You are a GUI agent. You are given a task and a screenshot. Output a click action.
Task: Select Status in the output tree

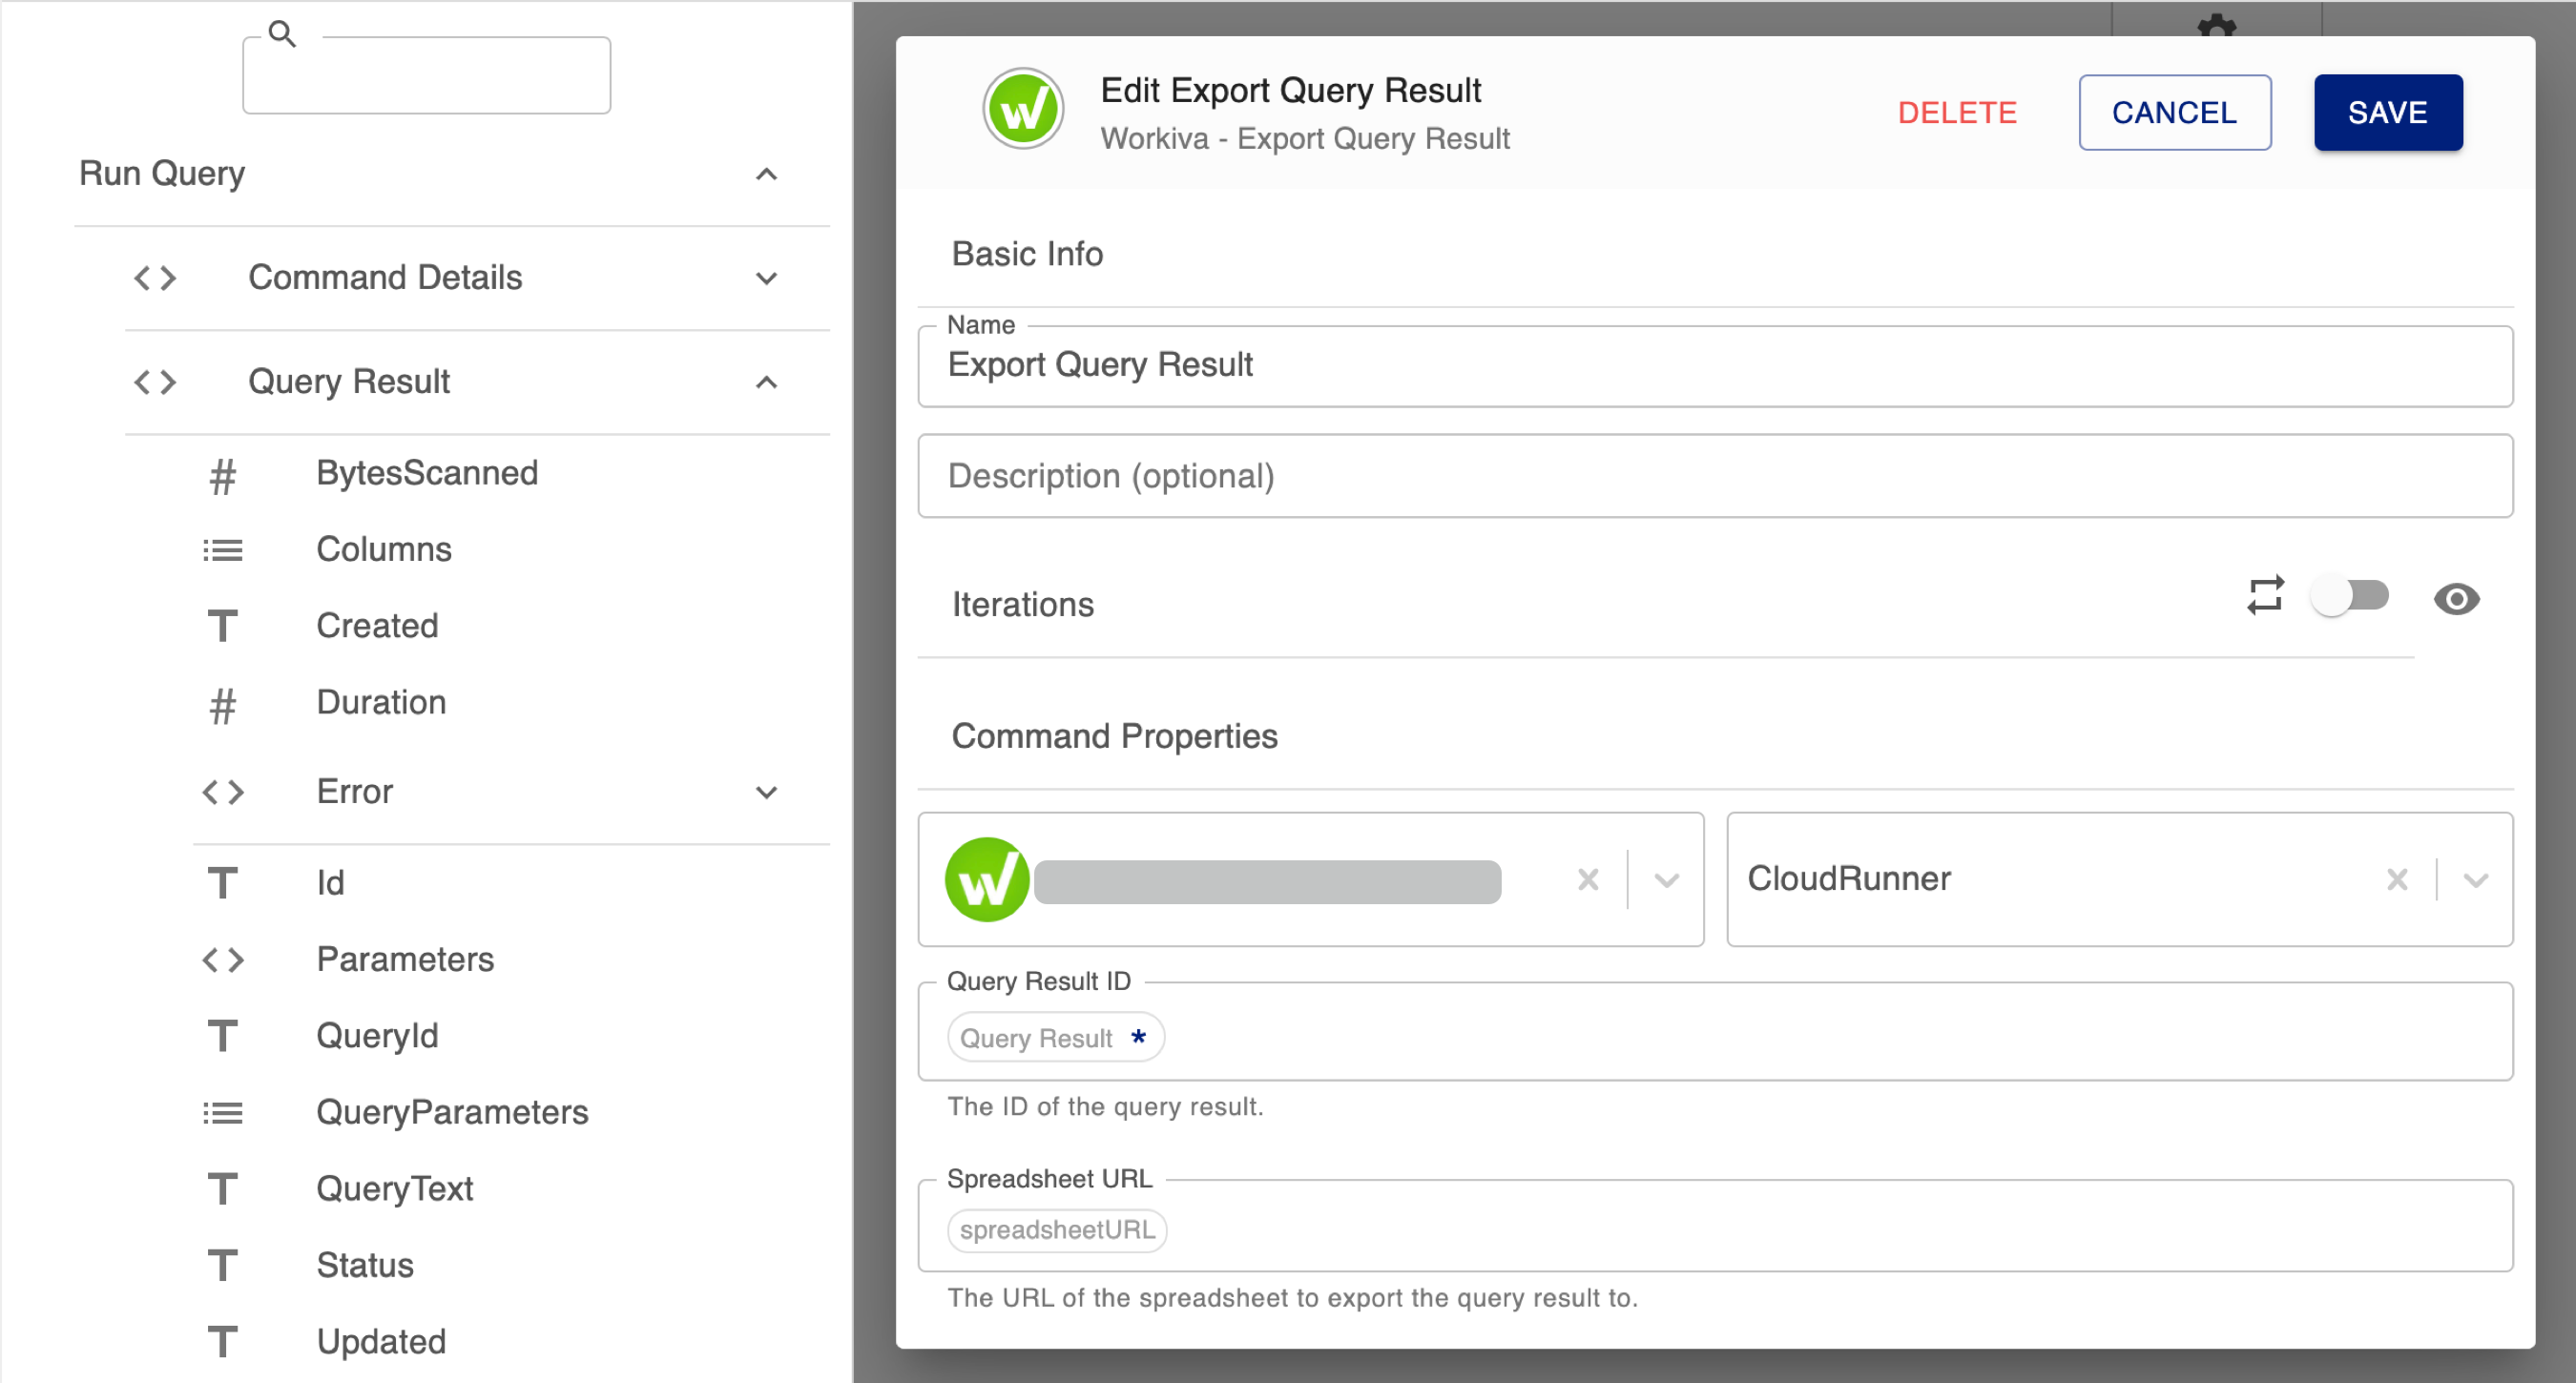click(365, 1266)
